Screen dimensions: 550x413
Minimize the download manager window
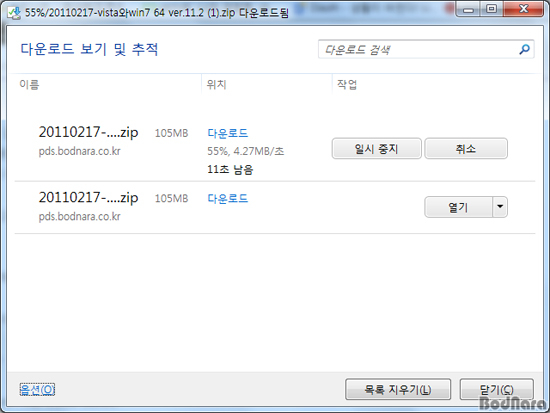pyautogui.click(x=468, y=9)
